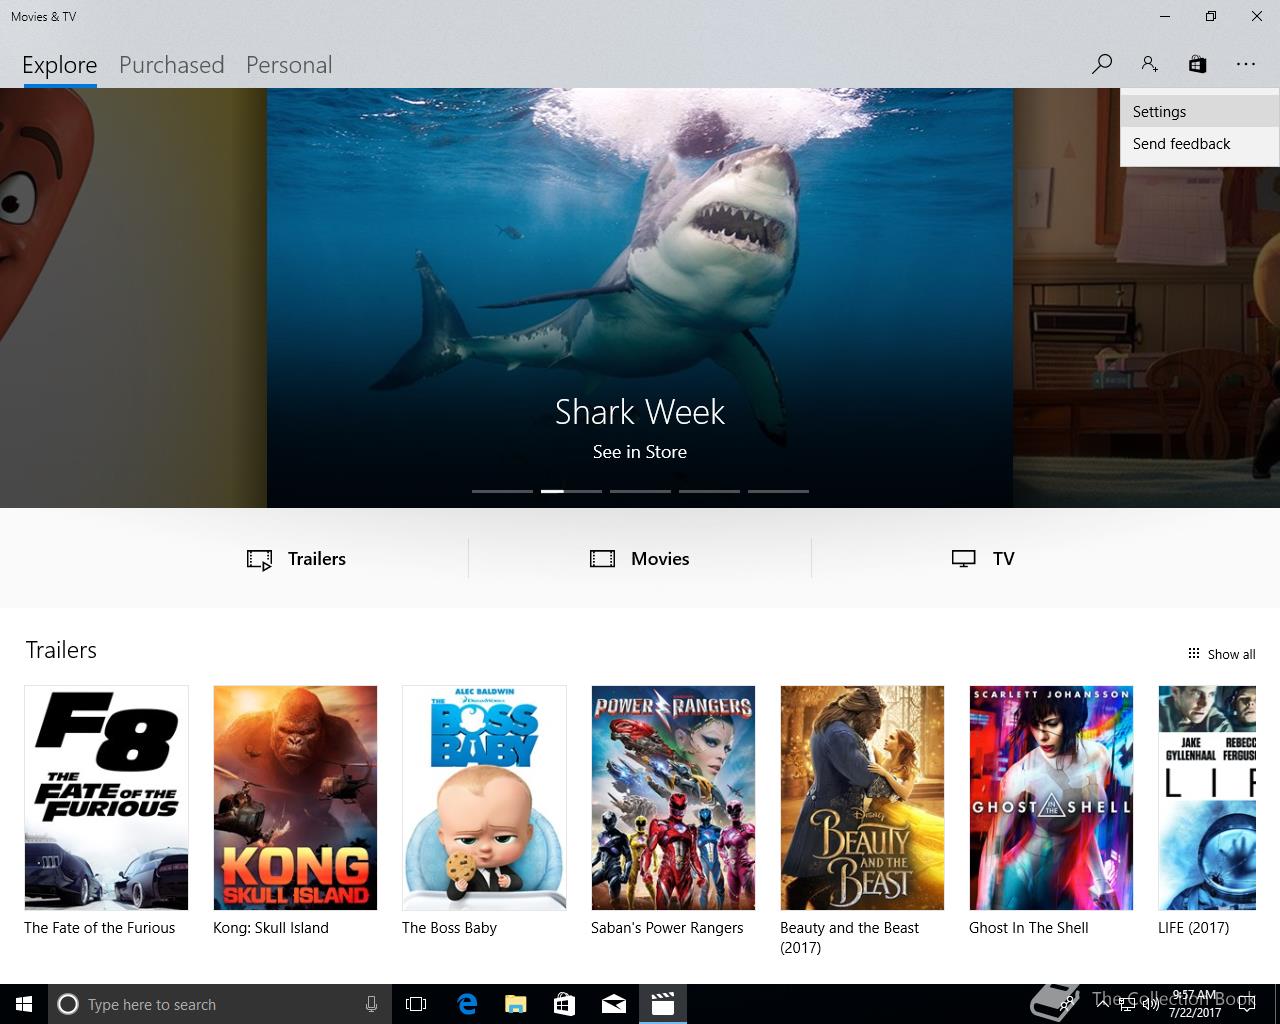Open Task View on the taskbar

click(x=416, y=1004)
